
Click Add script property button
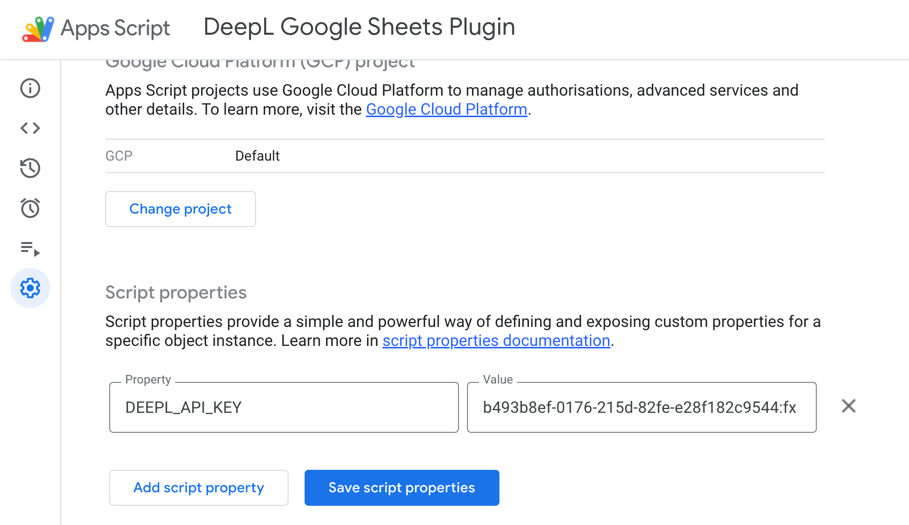point(198,487)
